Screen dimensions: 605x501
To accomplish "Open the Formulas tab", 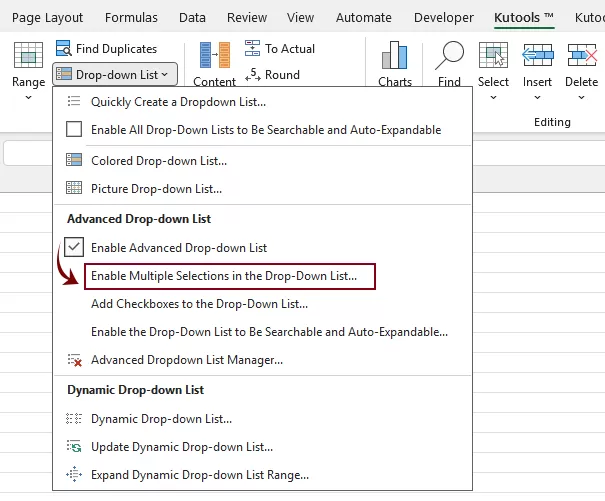I will [x=131, y=17].
